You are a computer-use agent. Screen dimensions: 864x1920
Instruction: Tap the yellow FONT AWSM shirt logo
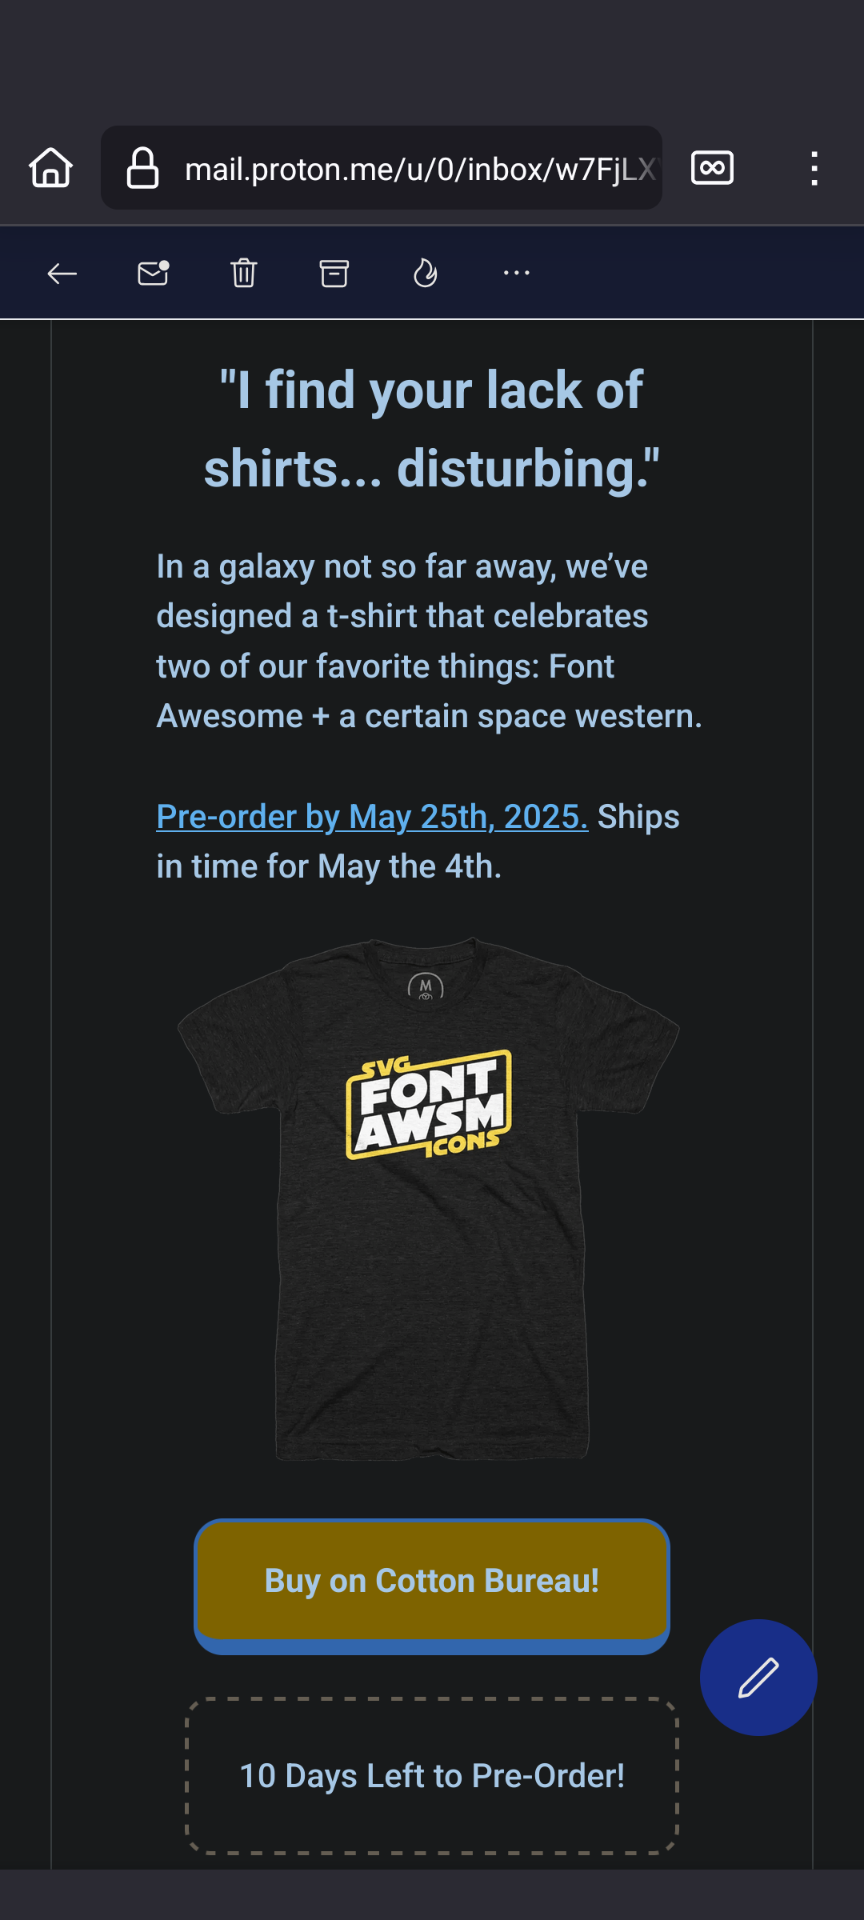point(429,1105)
